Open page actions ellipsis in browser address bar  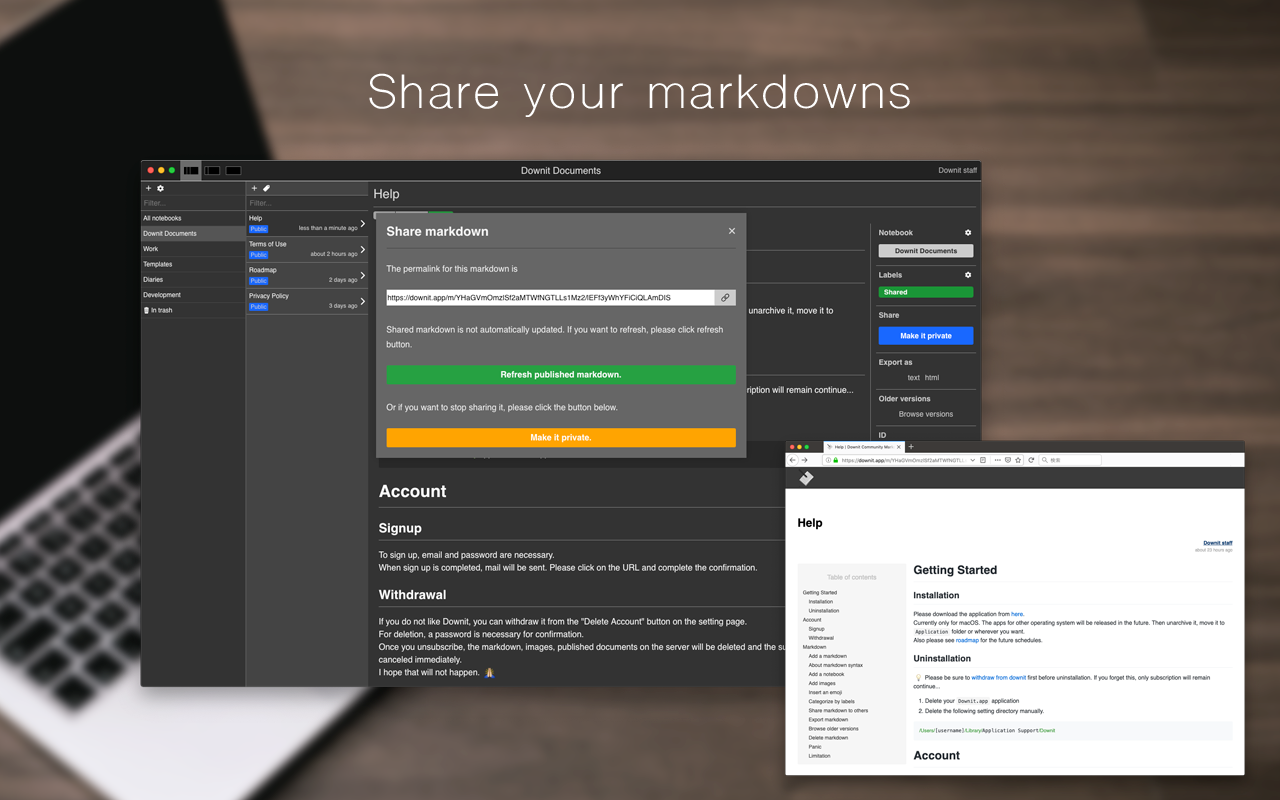(x=996, y=460)
